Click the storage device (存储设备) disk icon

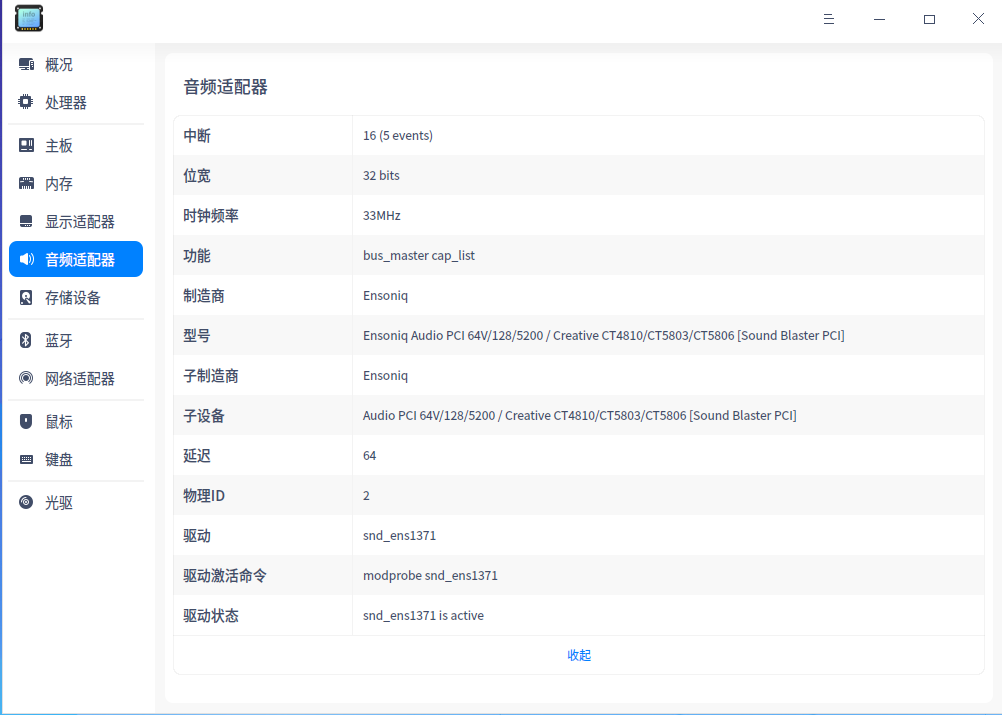[x=26, y=298]
